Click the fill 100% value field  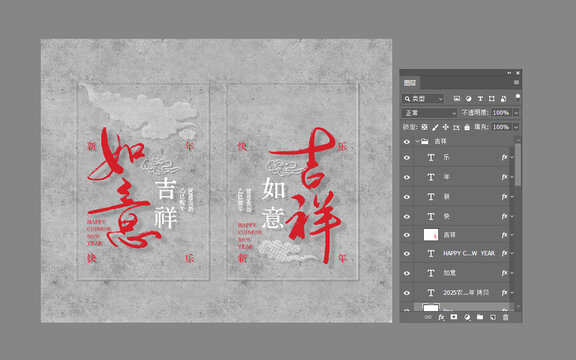pyautogui.click(x=501, y=127)
